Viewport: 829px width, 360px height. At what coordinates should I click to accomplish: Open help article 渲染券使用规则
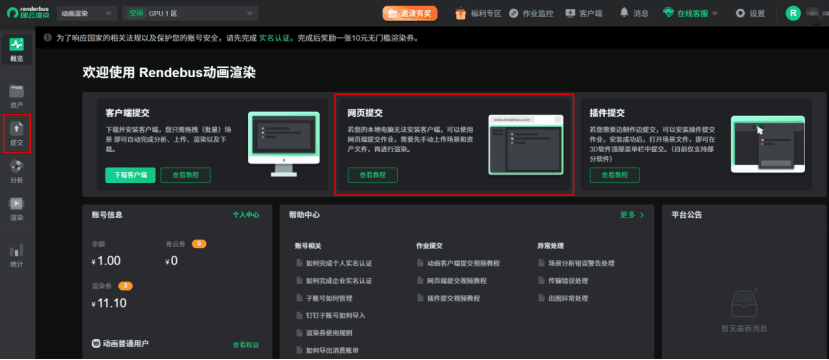pos(329,333)
